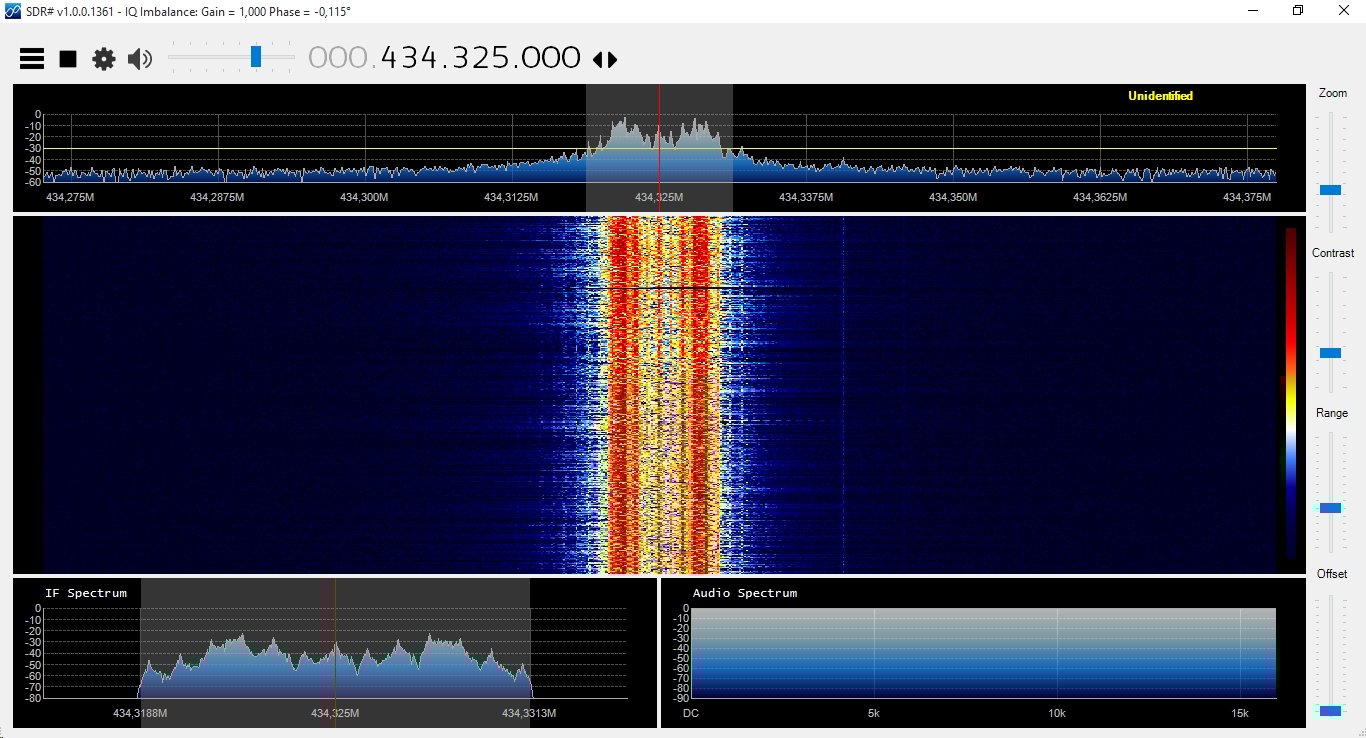Mute audio via the speaker icon
The height and width of the screenshot is (738, 1366).
click(x=140, y=59)
